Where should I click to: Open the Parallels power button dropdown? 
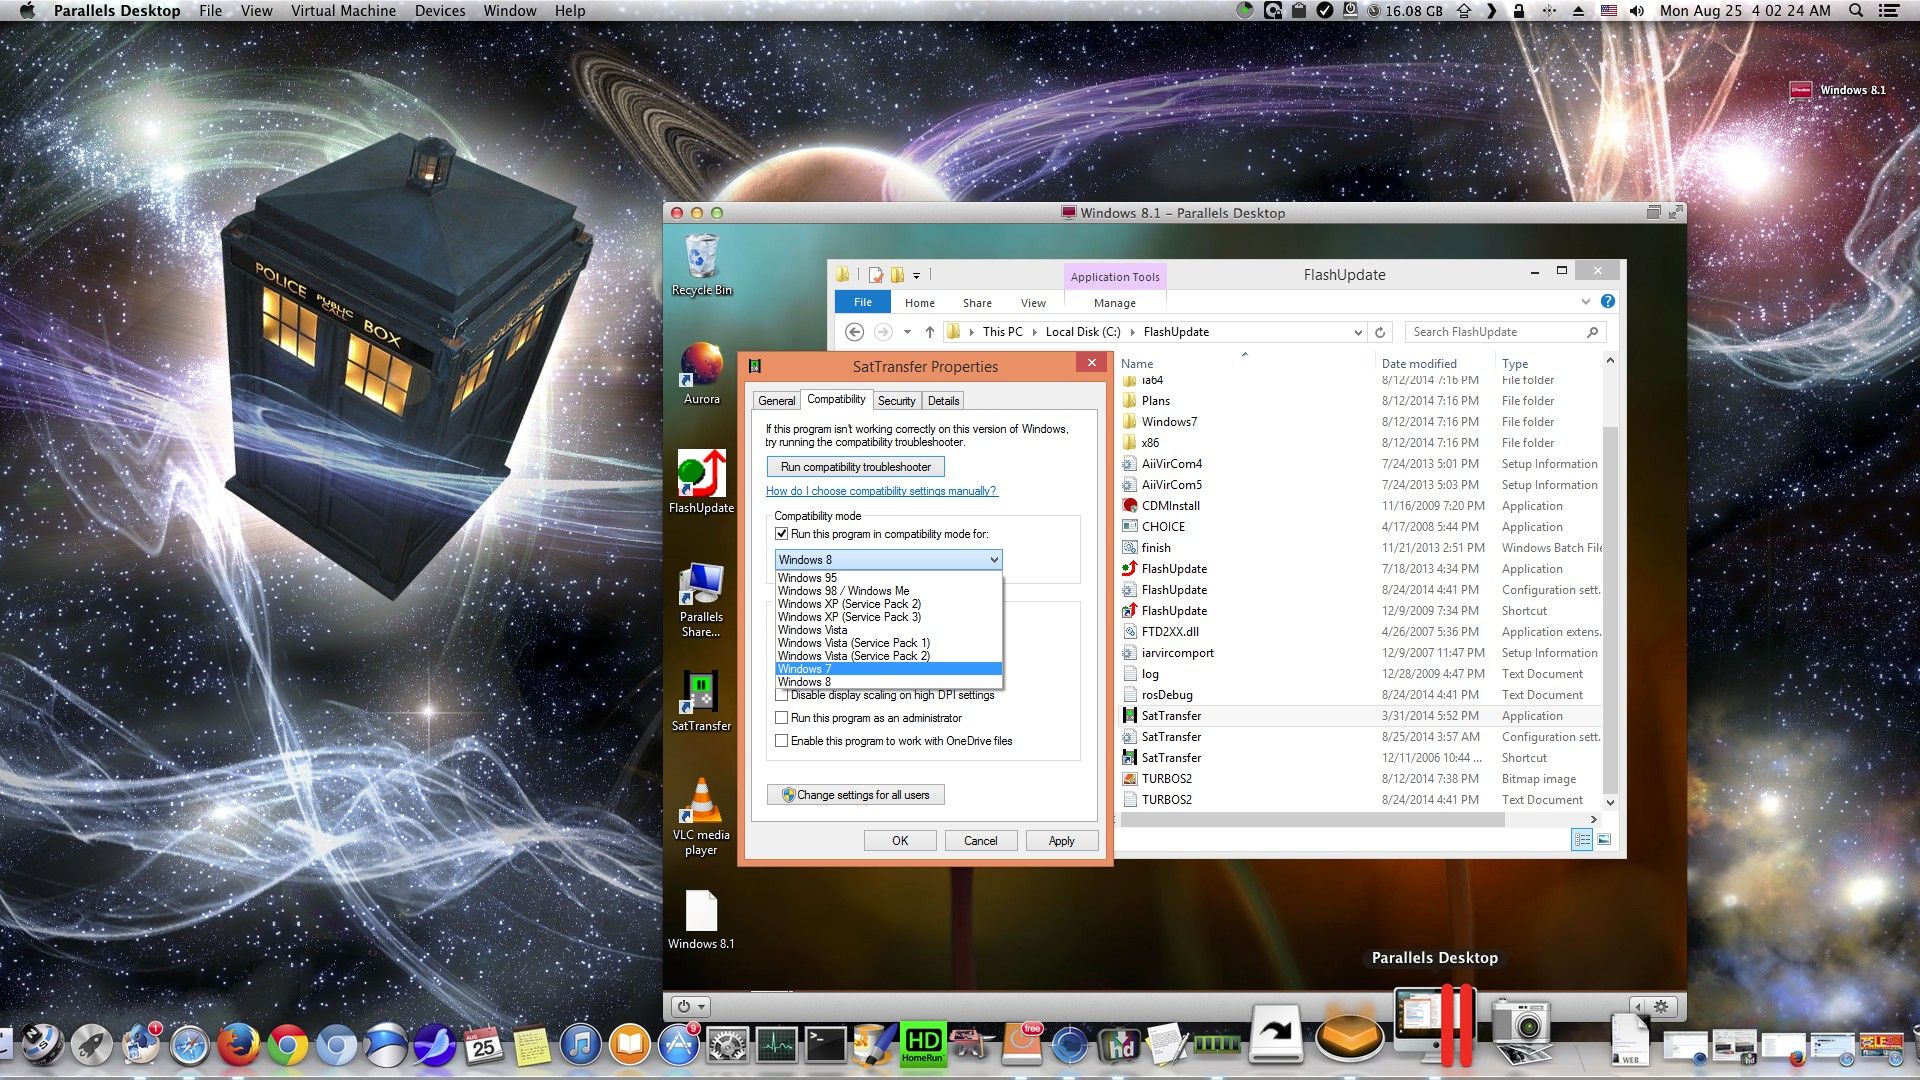click(x=691, y=1007)
